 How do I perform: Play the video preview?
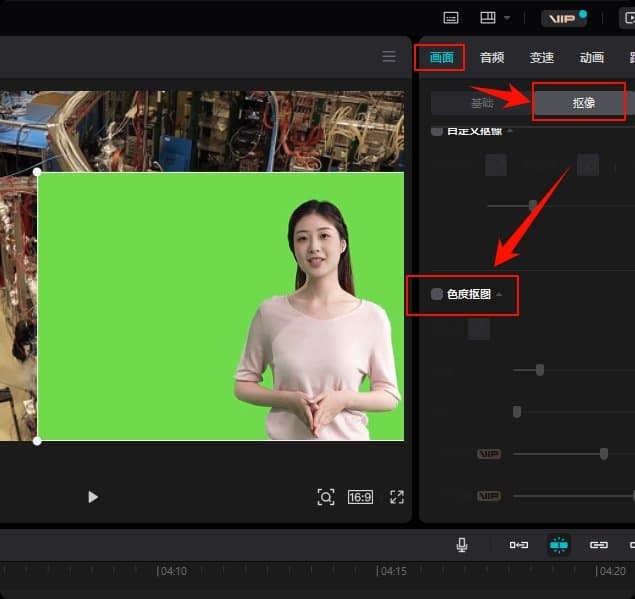pyautogui.click(x=93, y=497)
